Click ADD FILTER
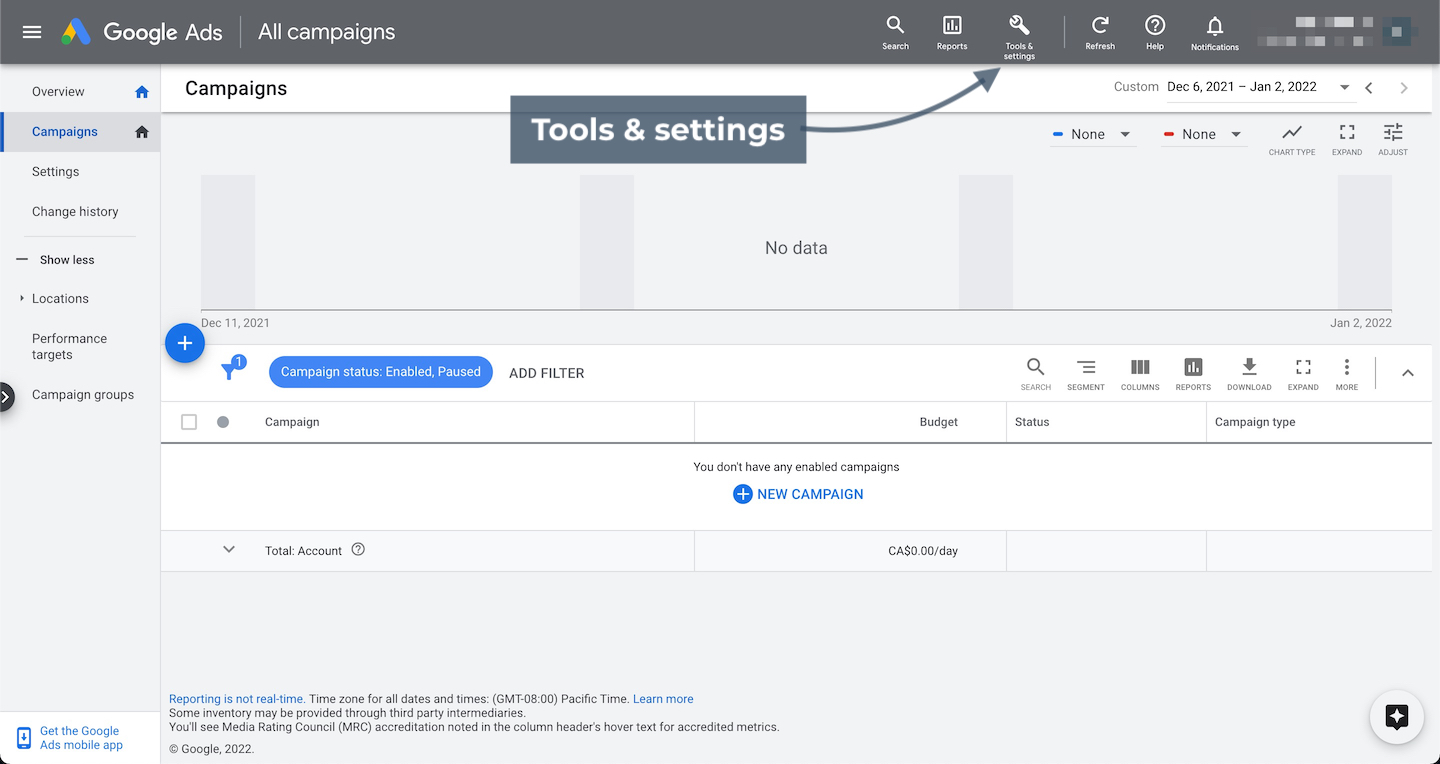The height and width of the screenshot is (764, 1440). click(546, 373)
